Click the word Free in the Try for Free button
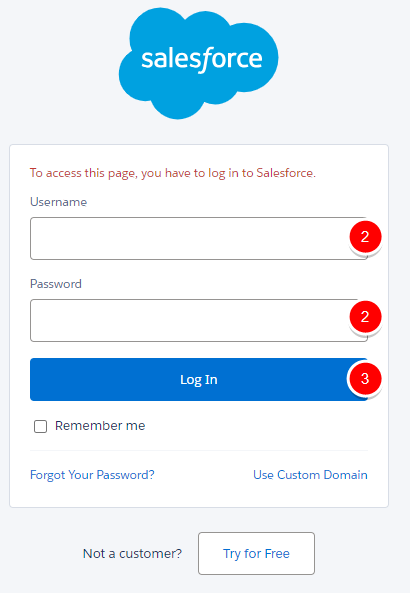This screenshot has width=410, height=593. (277, 554)
